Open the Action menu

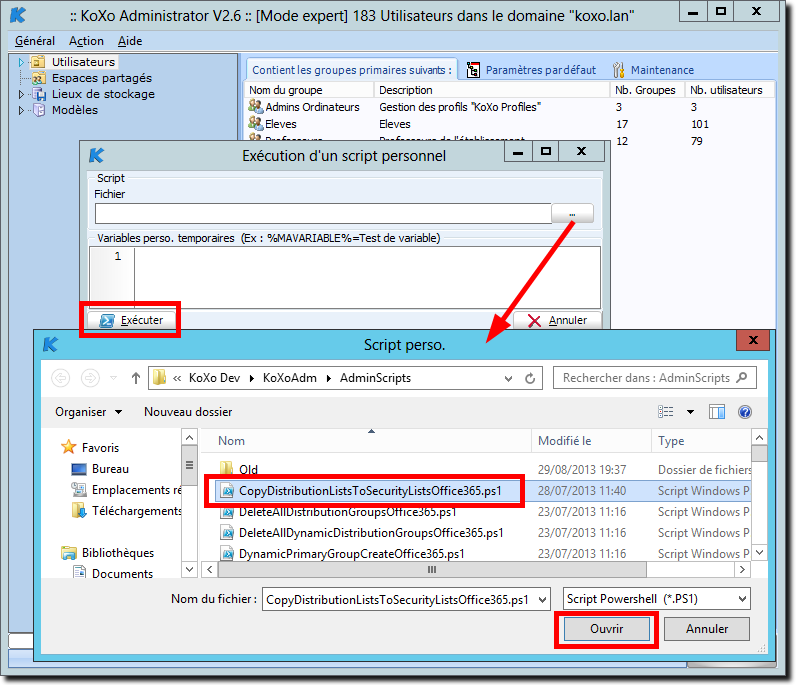click(x=86, y=41)
